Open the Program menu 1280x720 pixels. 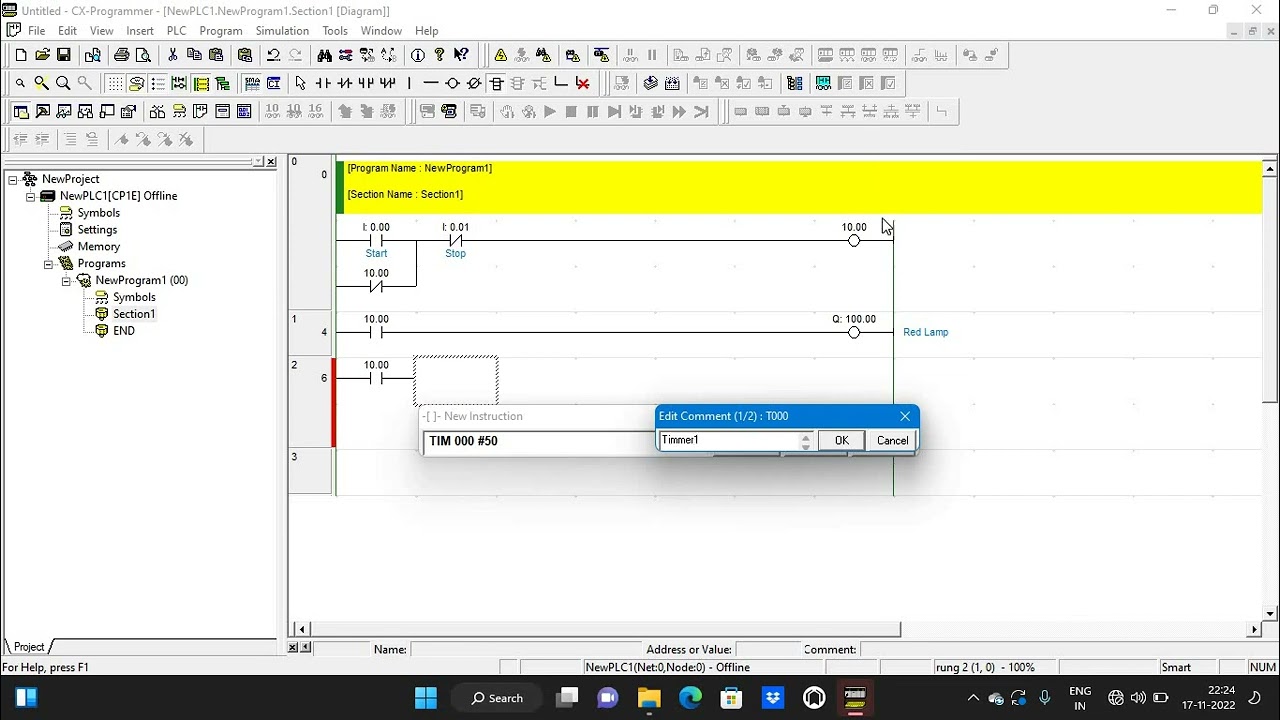click(221, 31)
